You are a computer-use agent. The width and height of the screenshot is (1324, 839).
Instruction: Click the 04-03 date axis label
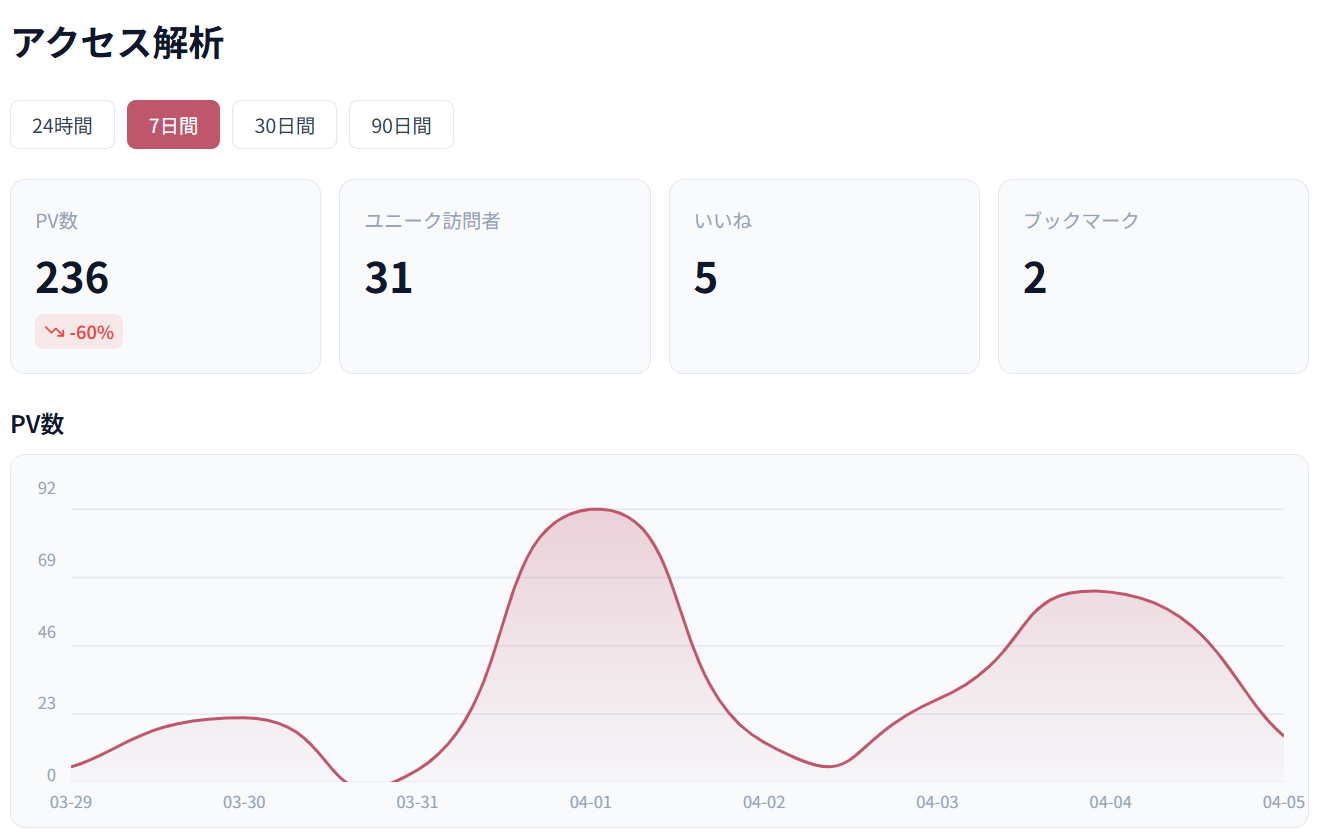pyautogui.click(x=937, y=802)
